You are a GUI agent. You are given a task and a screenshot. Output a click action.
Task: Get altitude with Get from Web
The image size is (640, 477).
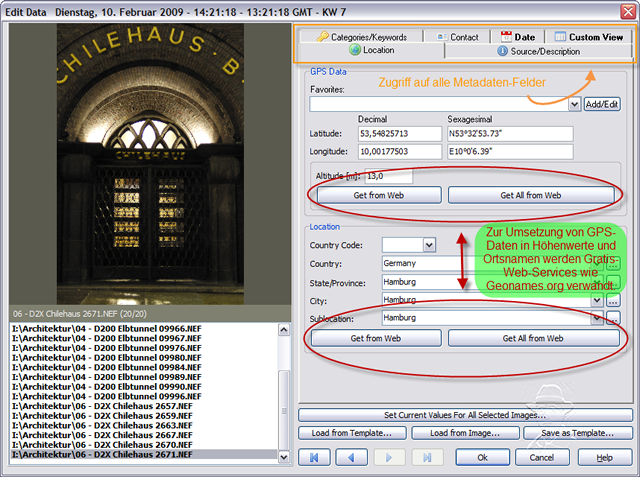379,195
